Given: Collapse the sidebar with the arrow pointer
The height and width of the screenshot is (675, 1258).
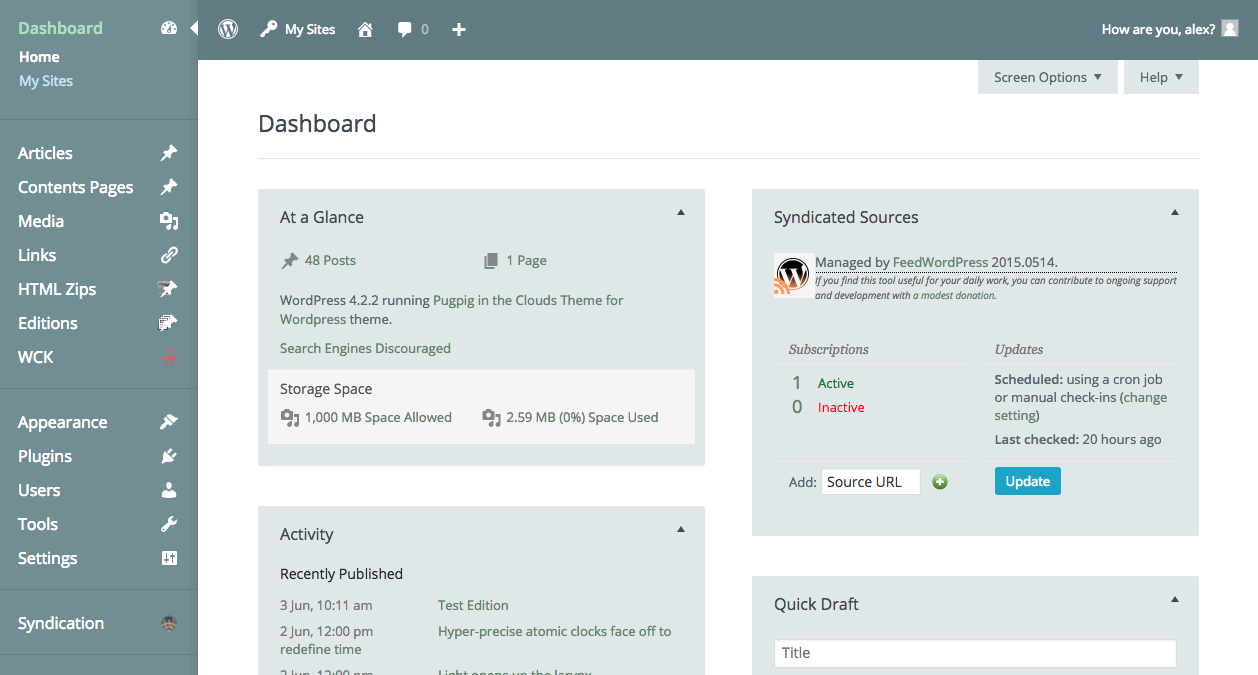Looking at the screenshot, I should (x=194, y=28).
